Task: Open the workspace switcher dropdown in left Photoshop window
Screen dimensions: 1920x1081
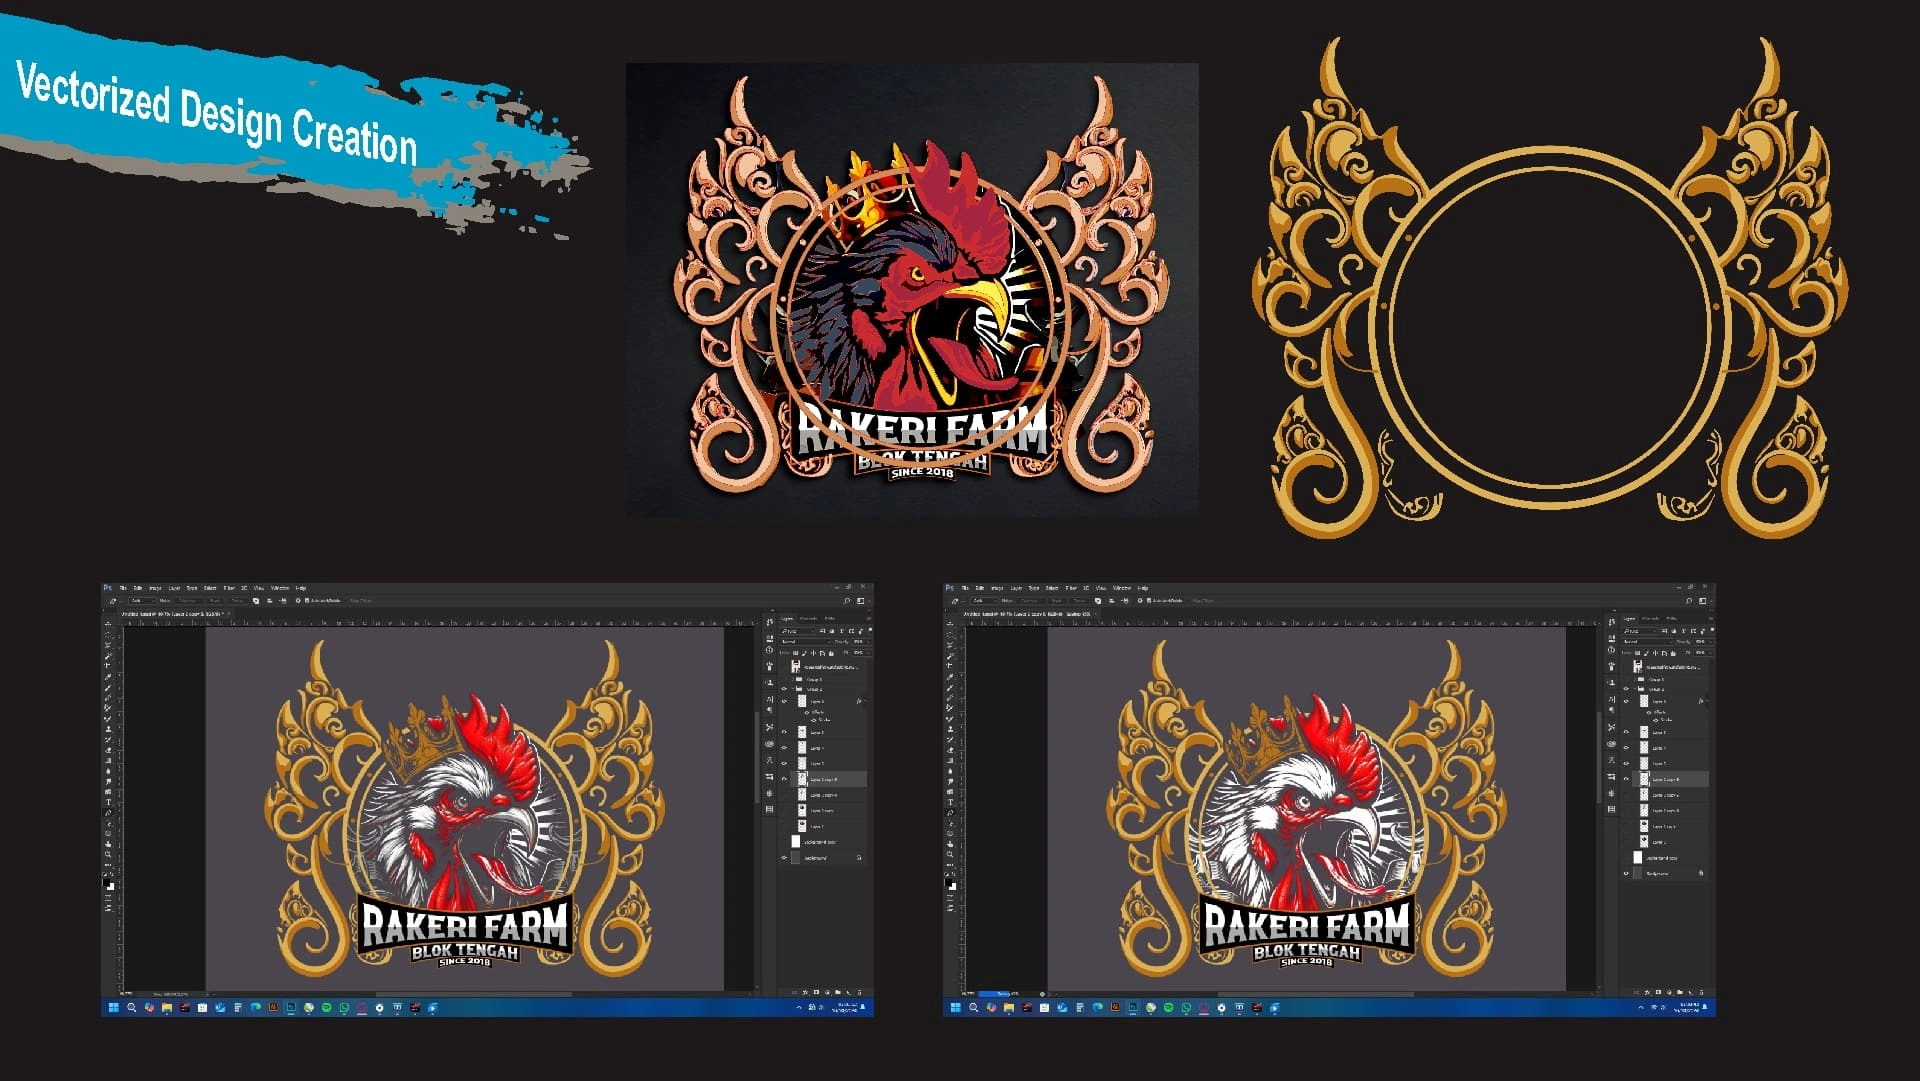Action: (x=861, y=601)
